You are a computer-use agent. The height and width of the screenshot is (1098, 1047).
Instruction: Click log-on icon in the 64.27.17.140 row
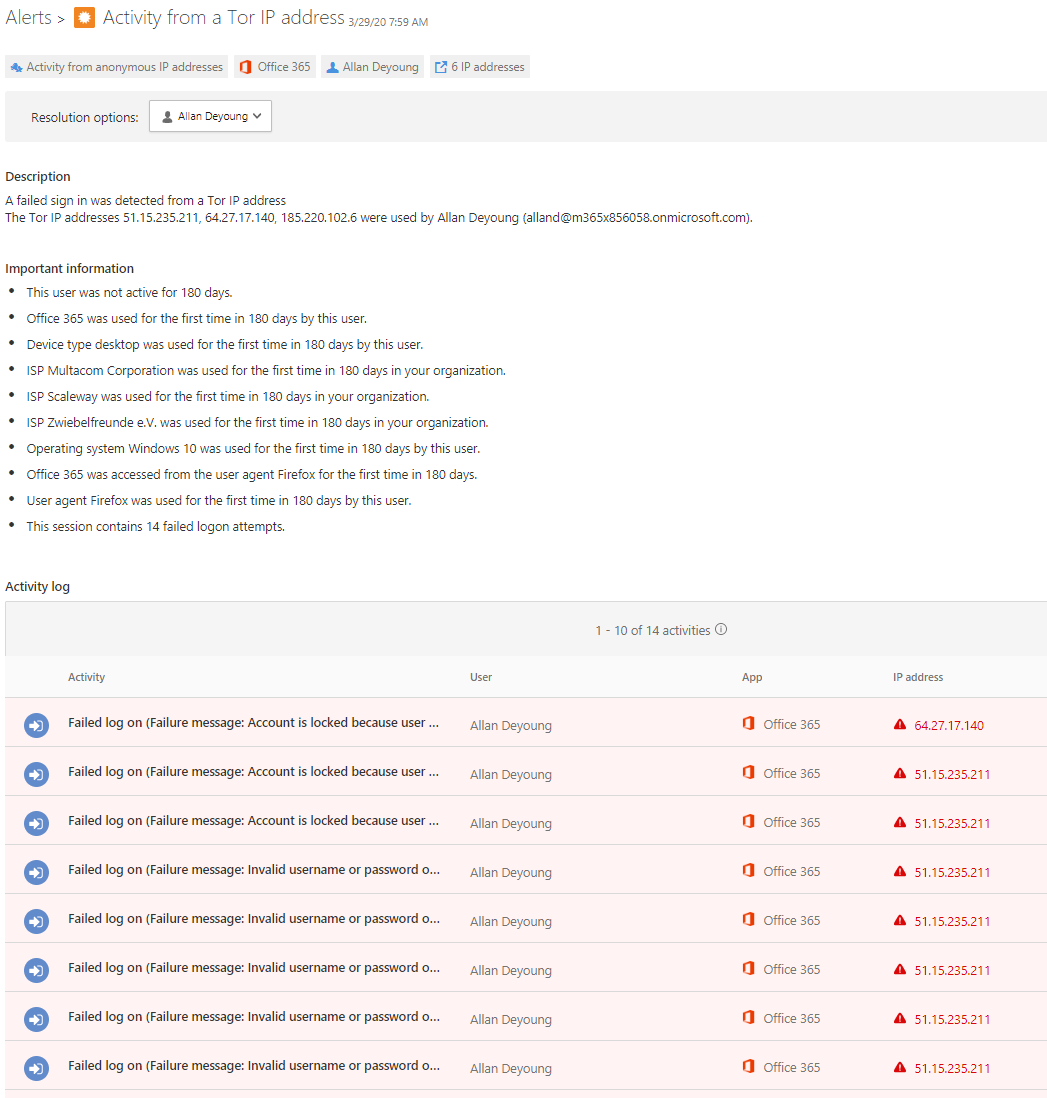pos(36,725)
